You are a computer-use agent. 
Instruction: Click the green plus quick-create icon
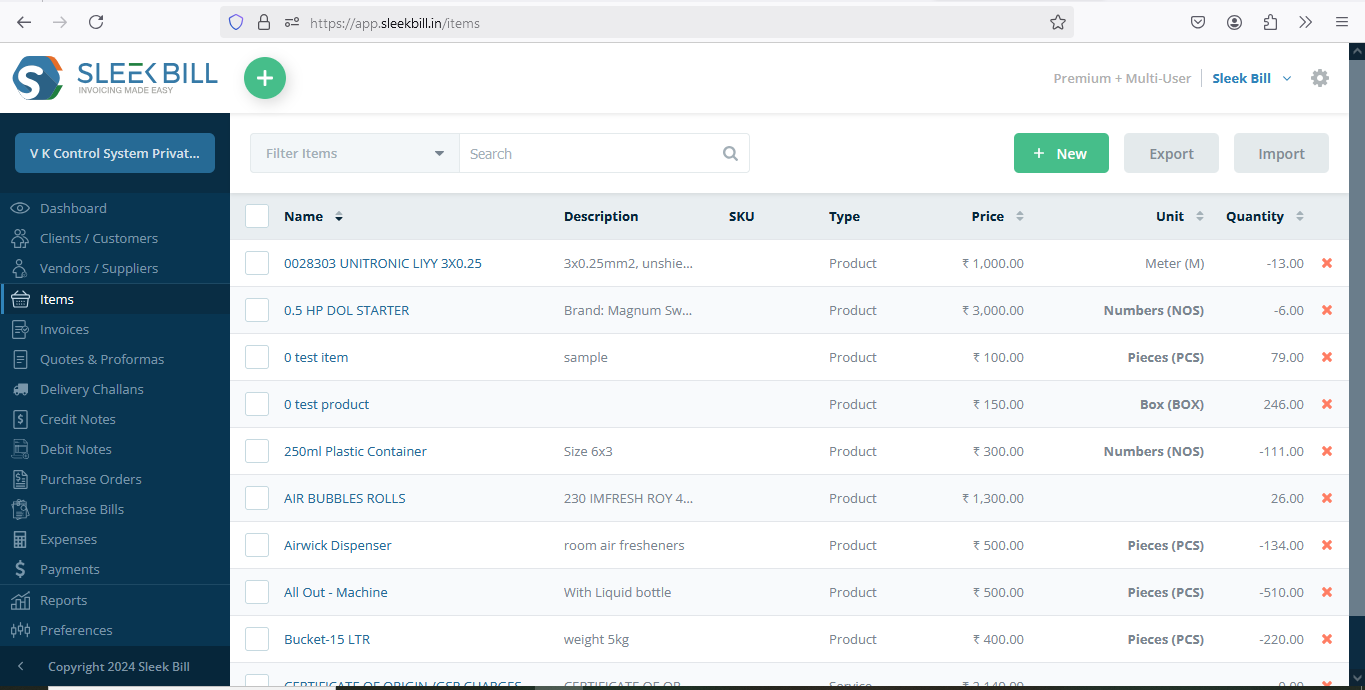point(265,78)
